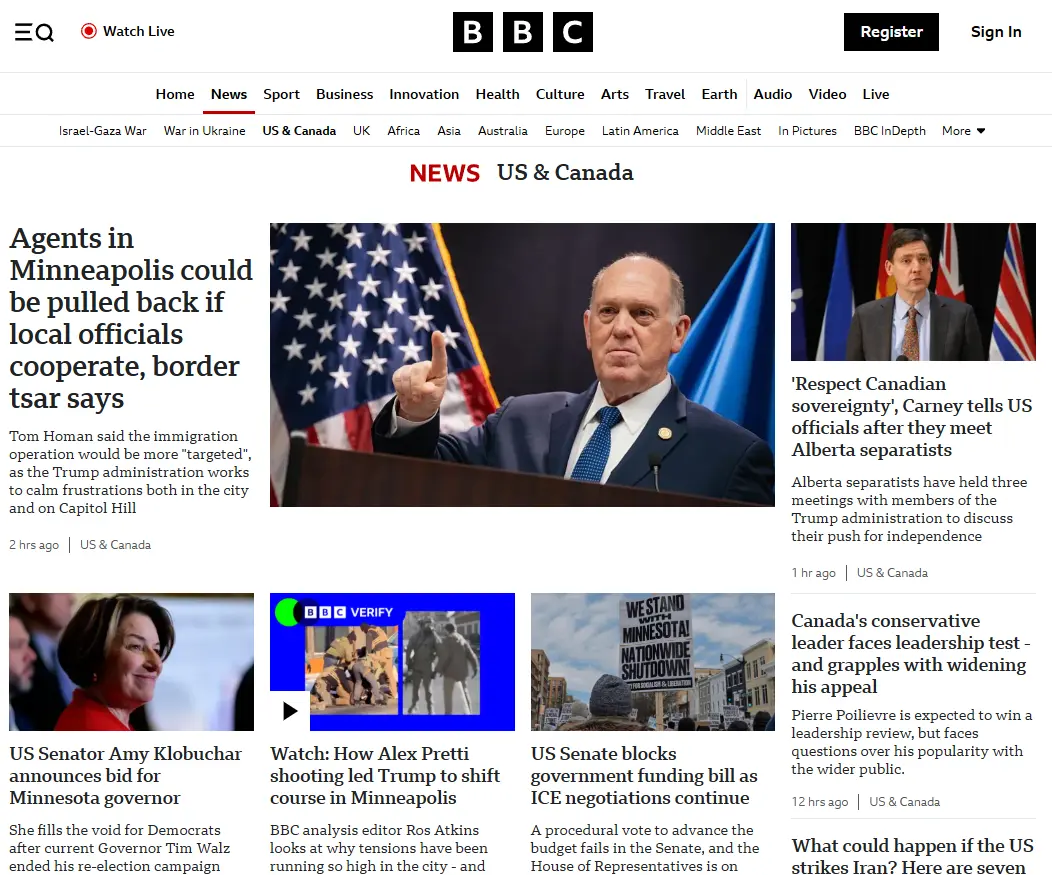Open the Innovation section
Image resolution: width=1052 pixels, height=875 pixels.
(x=424, y=94)
